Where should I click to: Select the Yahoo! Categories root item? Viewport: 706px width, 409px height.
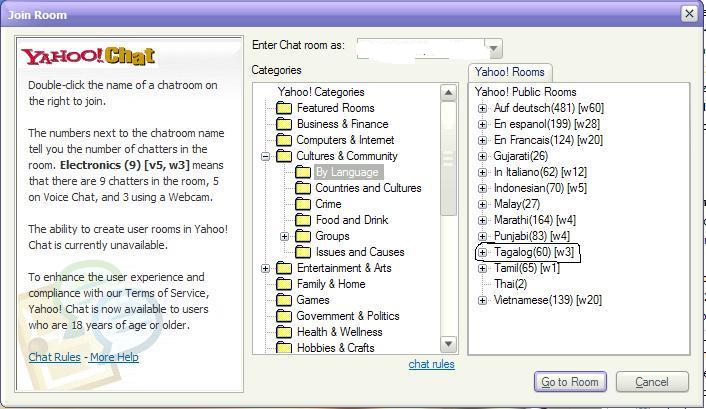(321, 92)
